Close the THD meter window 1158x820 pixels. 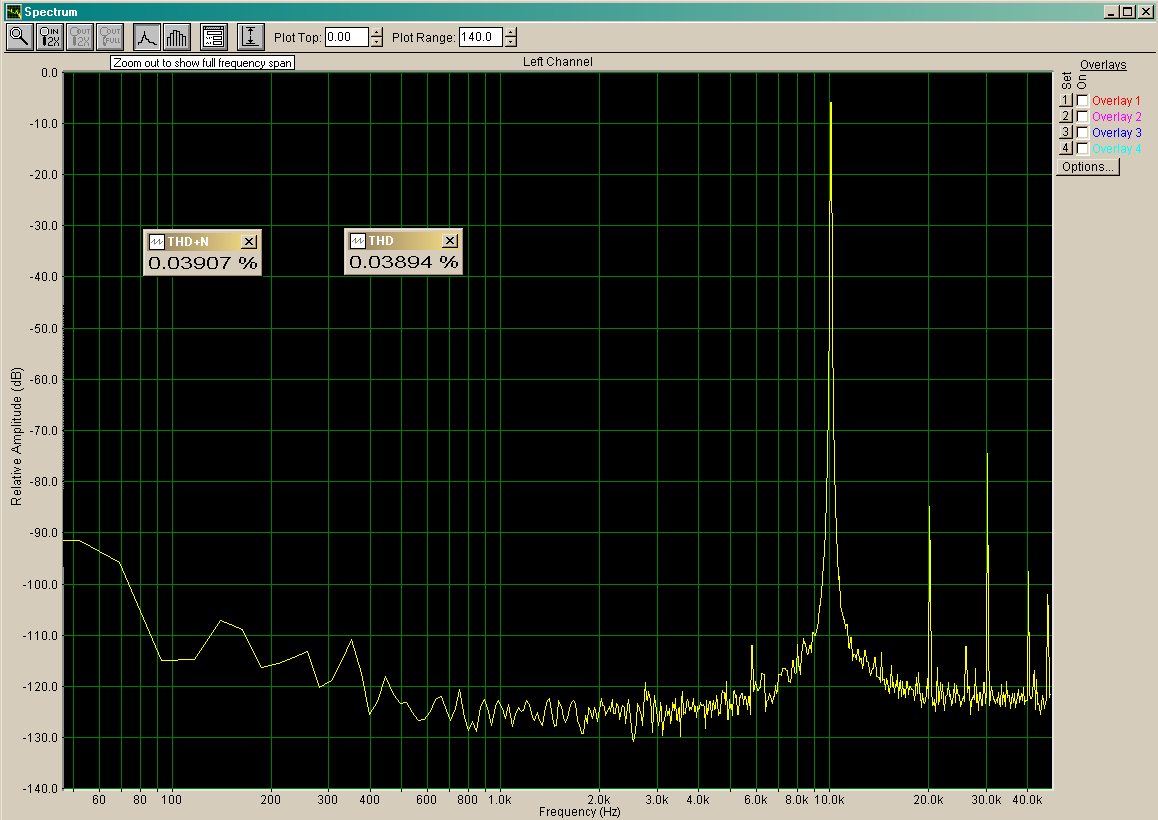pyautogui.click(x=450, y=241)
